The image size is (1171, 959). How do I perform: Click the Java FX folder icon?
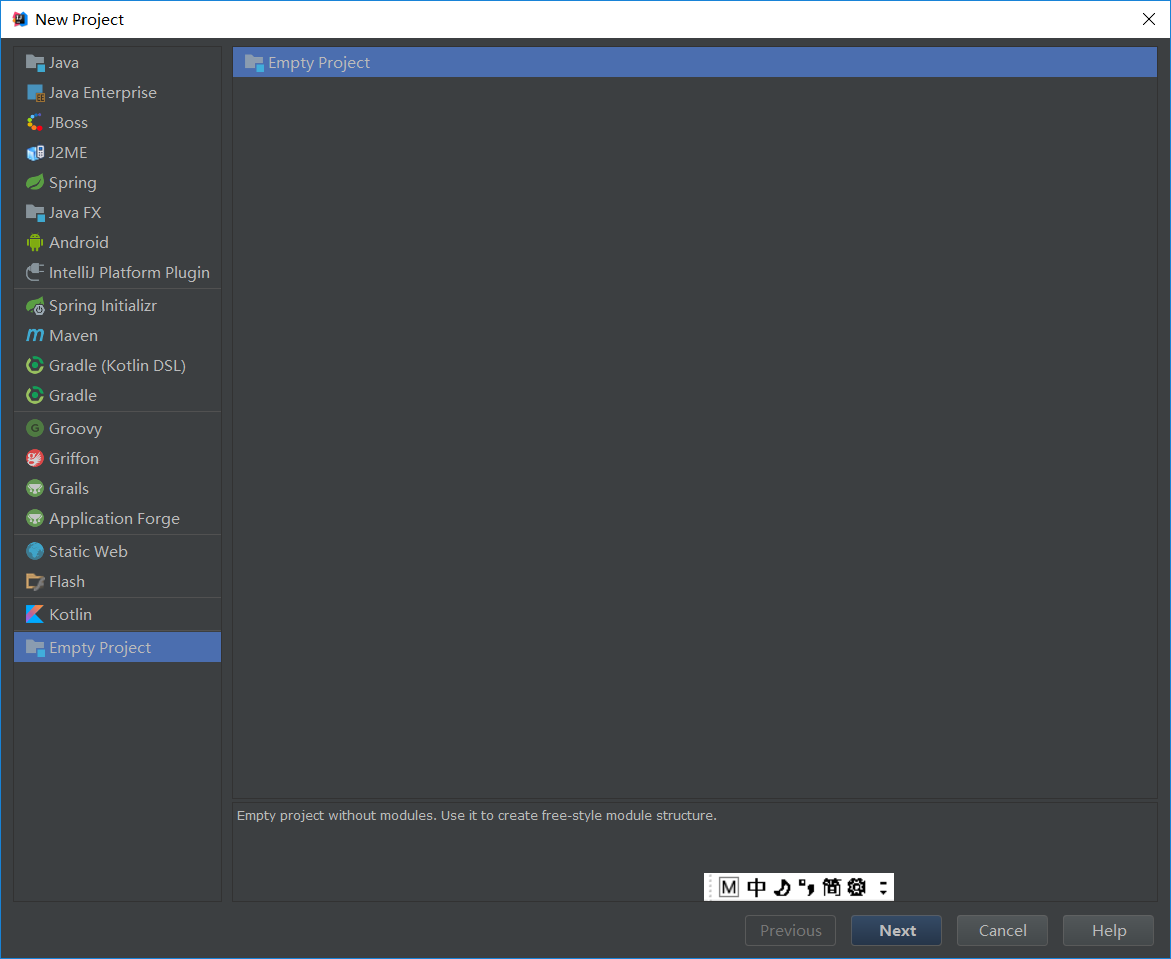coord(34,213)
